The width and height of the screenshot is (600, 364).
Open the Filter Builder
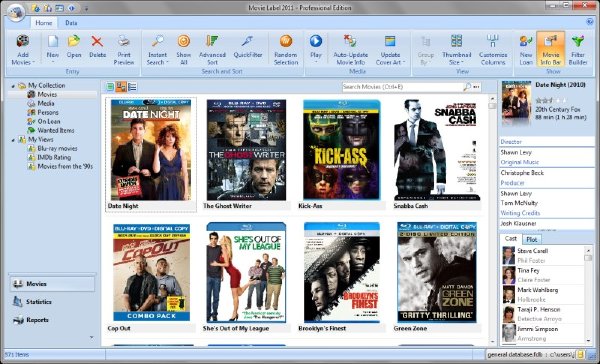pyautogui.click(x=578, y=50)
